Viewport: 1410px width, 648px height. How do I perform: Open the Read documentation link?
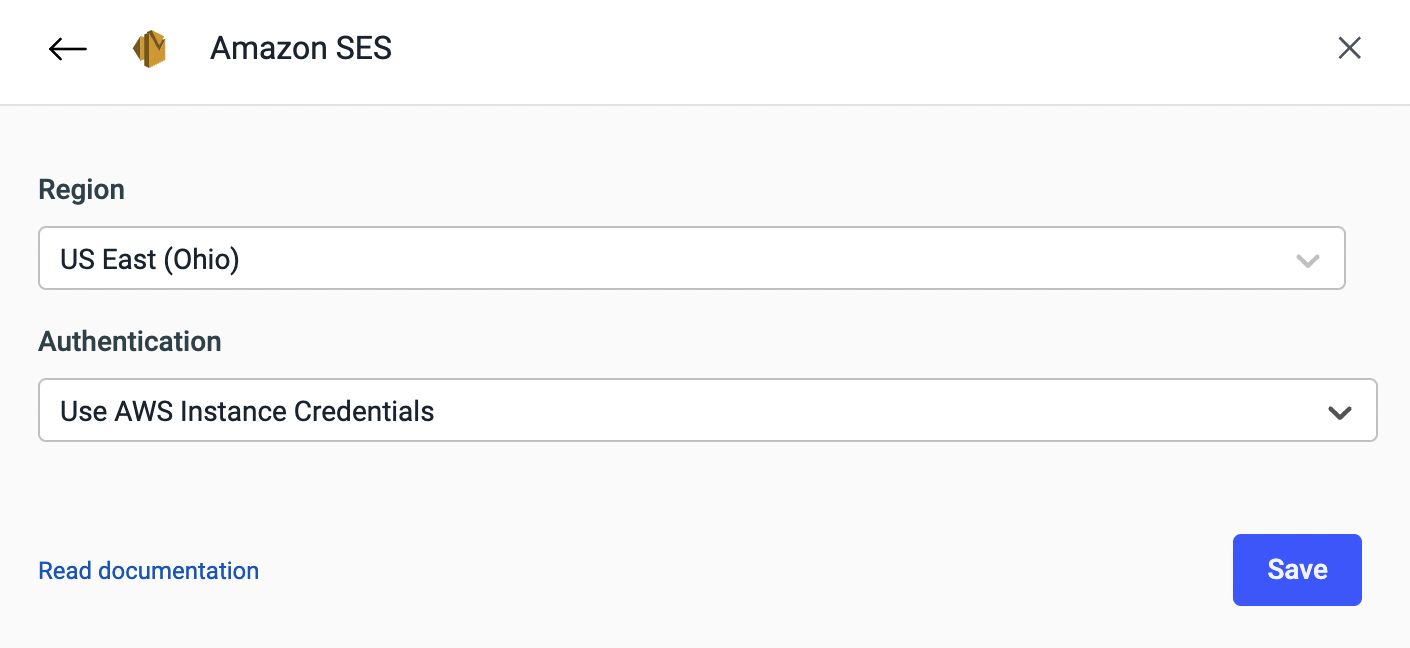point(148,571)
